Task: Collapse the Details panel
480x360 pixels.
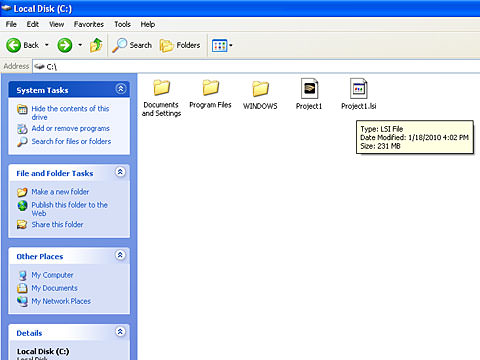Action: (x=120, y=332)
